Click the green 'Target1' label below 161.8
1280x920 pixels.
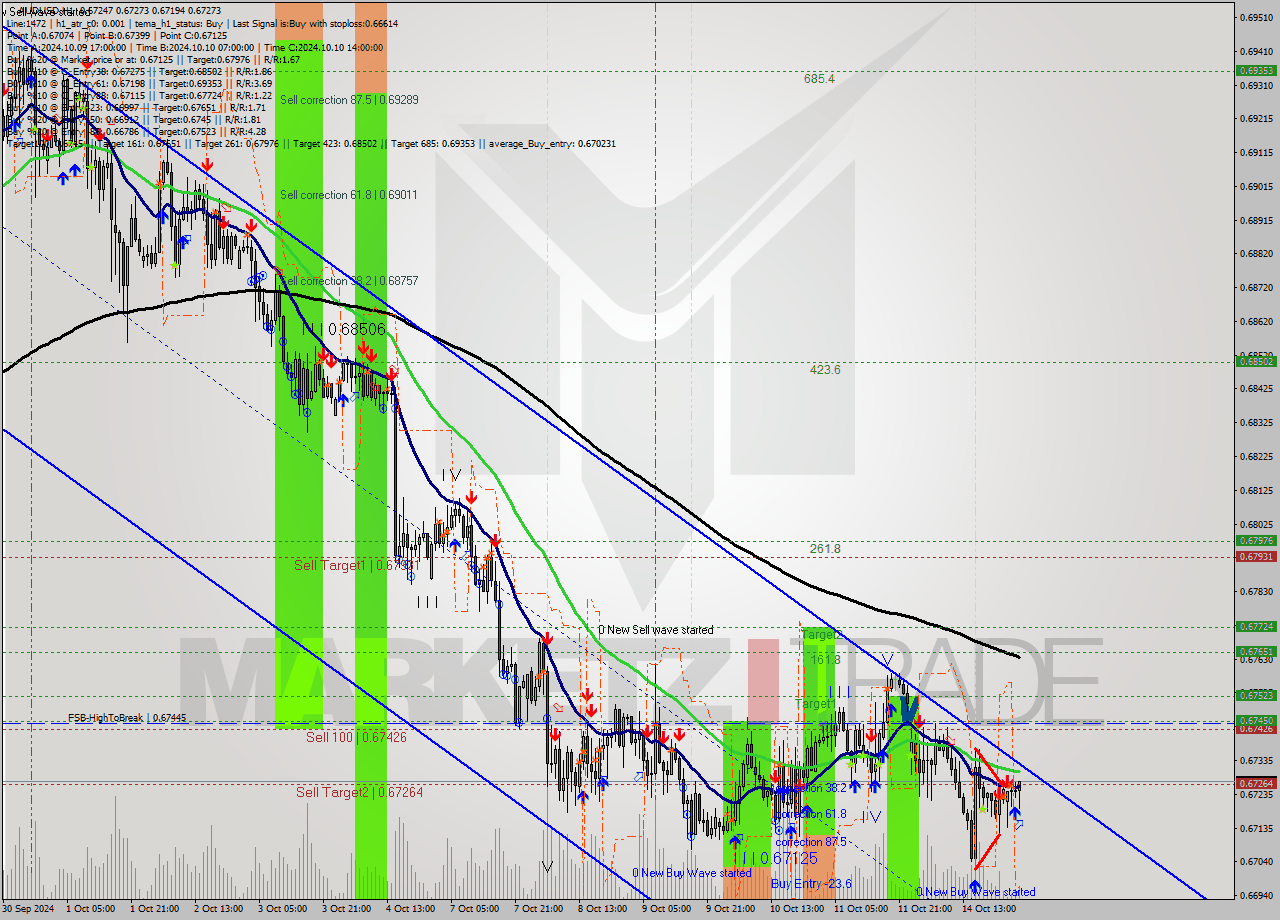[x=814, y=704]
